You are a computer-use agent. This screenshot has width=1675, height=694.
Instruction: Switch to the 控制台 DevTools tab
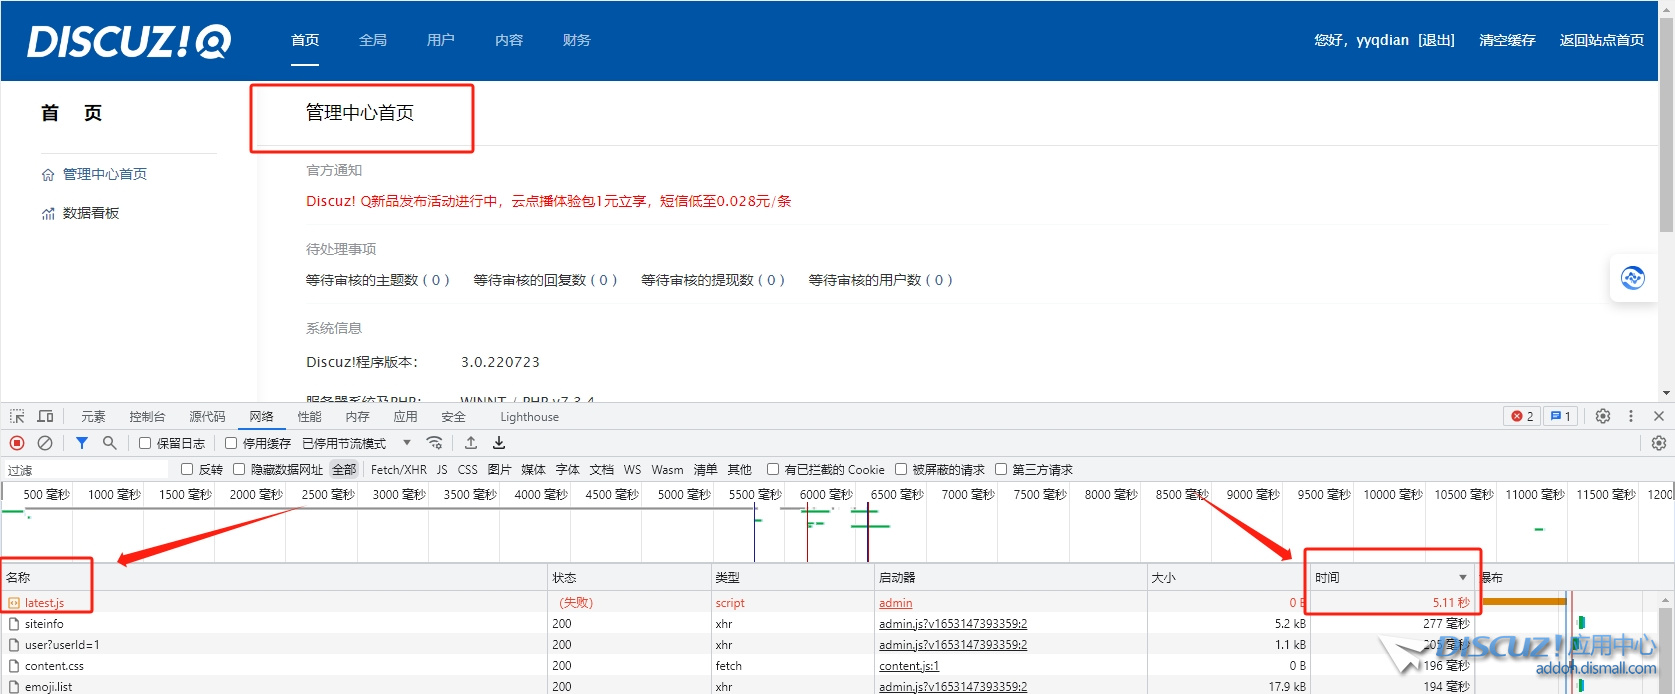coord(147,417)
